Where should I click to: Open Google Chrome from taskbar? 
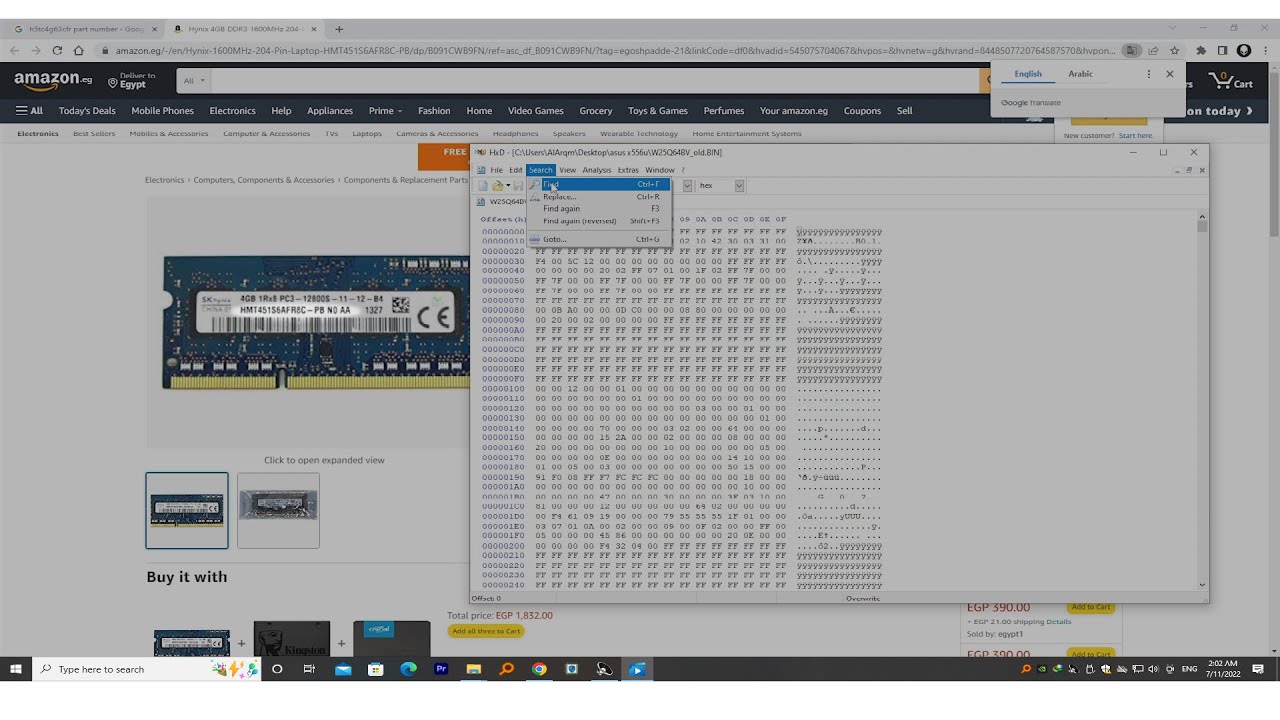tap(539, 669)
